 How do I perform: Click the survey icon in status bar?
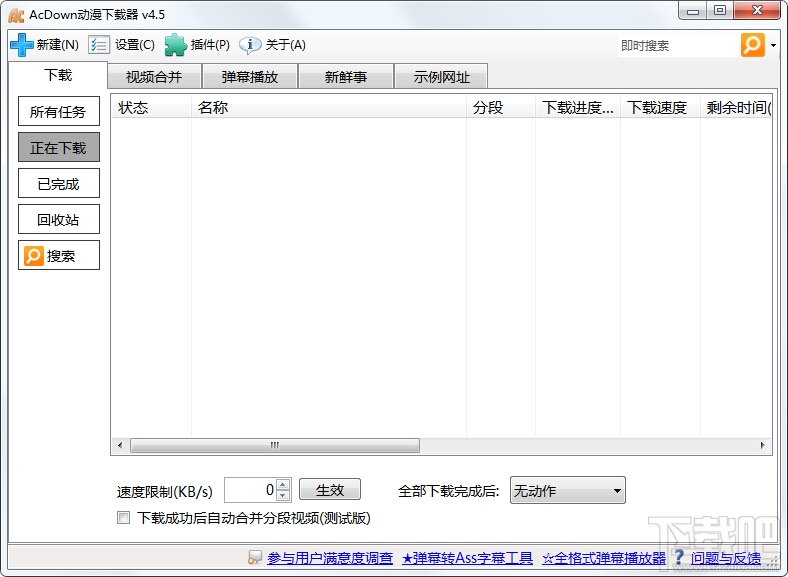(x=255, y=557)
